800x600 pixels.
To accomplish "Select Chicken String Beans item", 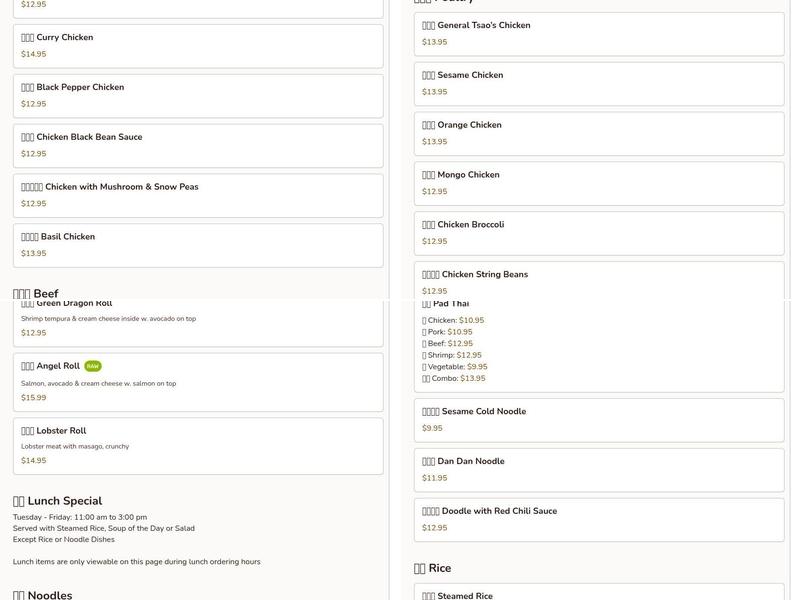I will [x=598, y=281].
